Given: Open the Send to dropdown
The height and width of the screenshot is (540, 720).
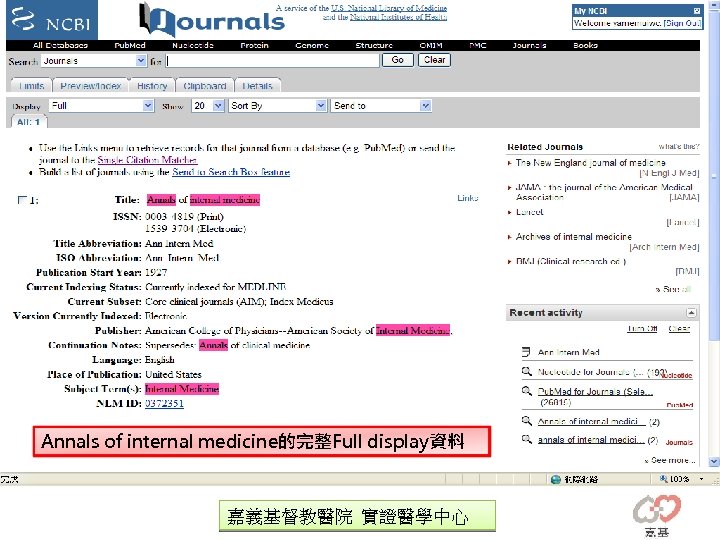Looking at the screenshot, I should point(426,106).
